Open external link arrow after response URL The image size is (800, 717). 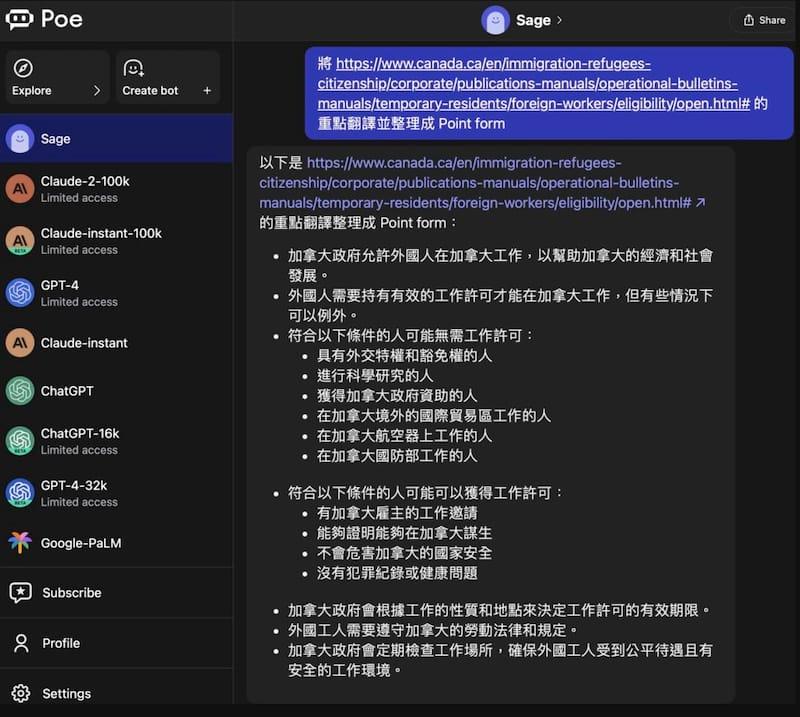tap(701, 203)
